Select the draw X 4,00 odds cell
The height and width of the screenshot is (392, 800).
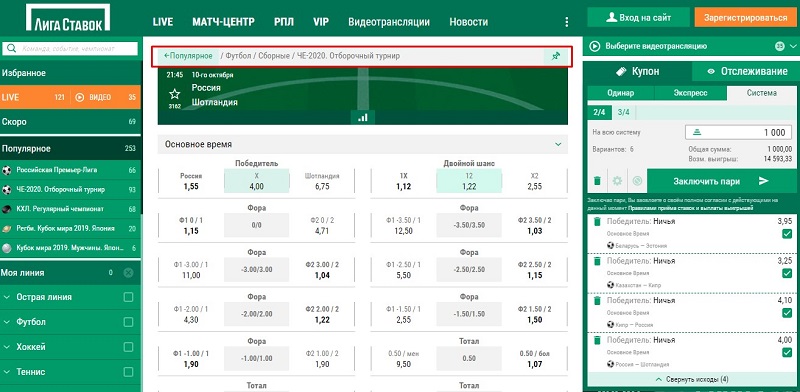point(257,181)
